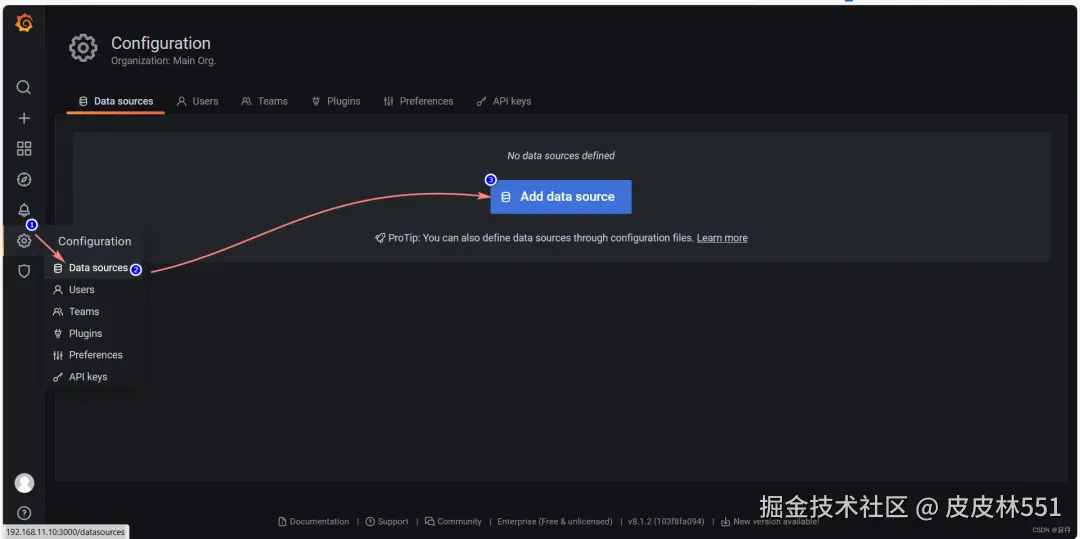Click the 'No data sources defined' message
This screenshot has width=1080, height=539.
(x=561, y=156)
